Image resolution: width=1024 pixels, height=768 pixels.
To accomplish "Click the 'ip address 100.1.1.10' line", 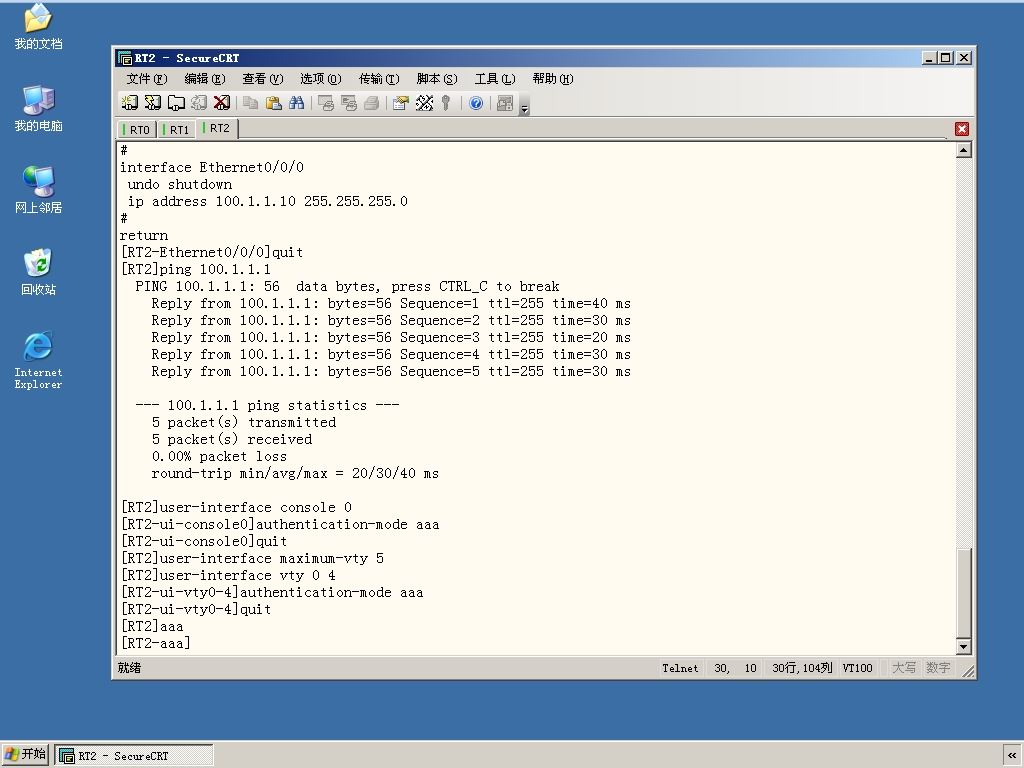I will coord(267,201).
